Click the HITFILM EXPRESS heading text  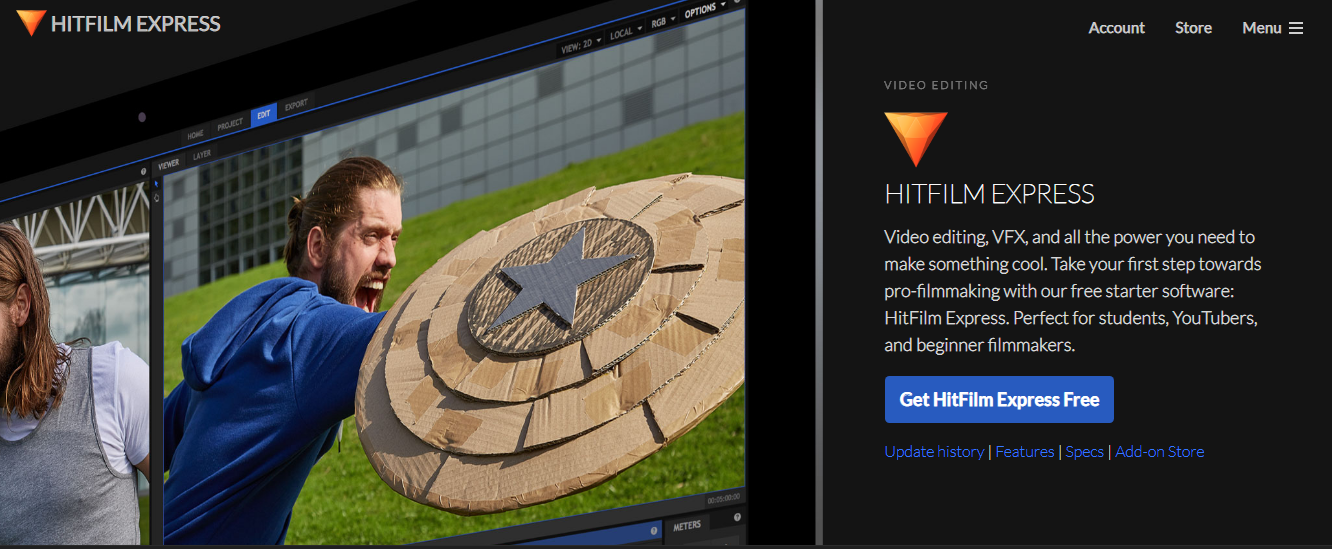[989, 194]
